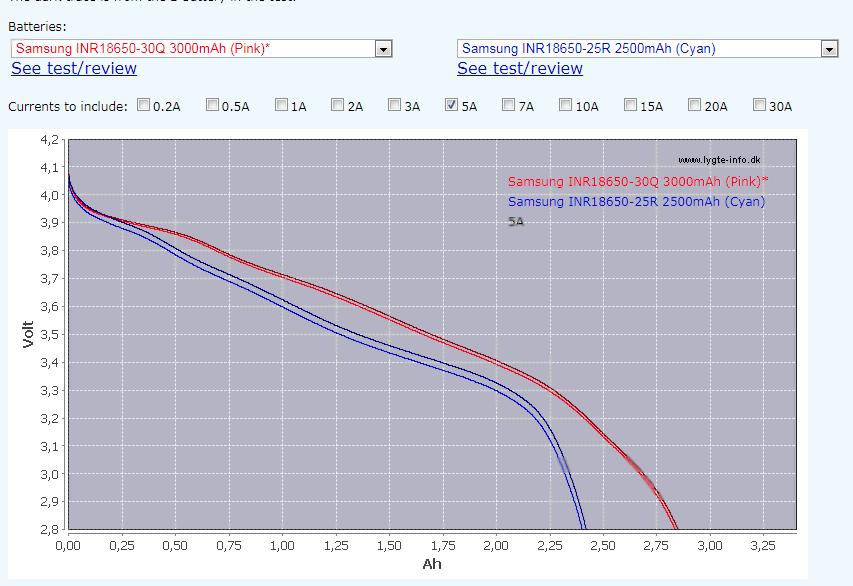Open See test/review link for 25R battery

point(520,68)
